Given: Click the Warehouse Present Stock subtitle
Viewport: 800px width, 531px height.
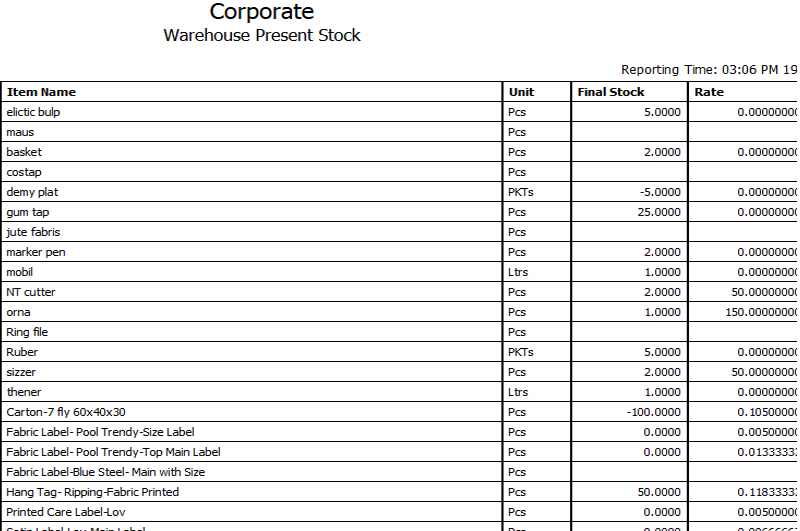Looking at the screenshot, I should (x=262, y=36).
